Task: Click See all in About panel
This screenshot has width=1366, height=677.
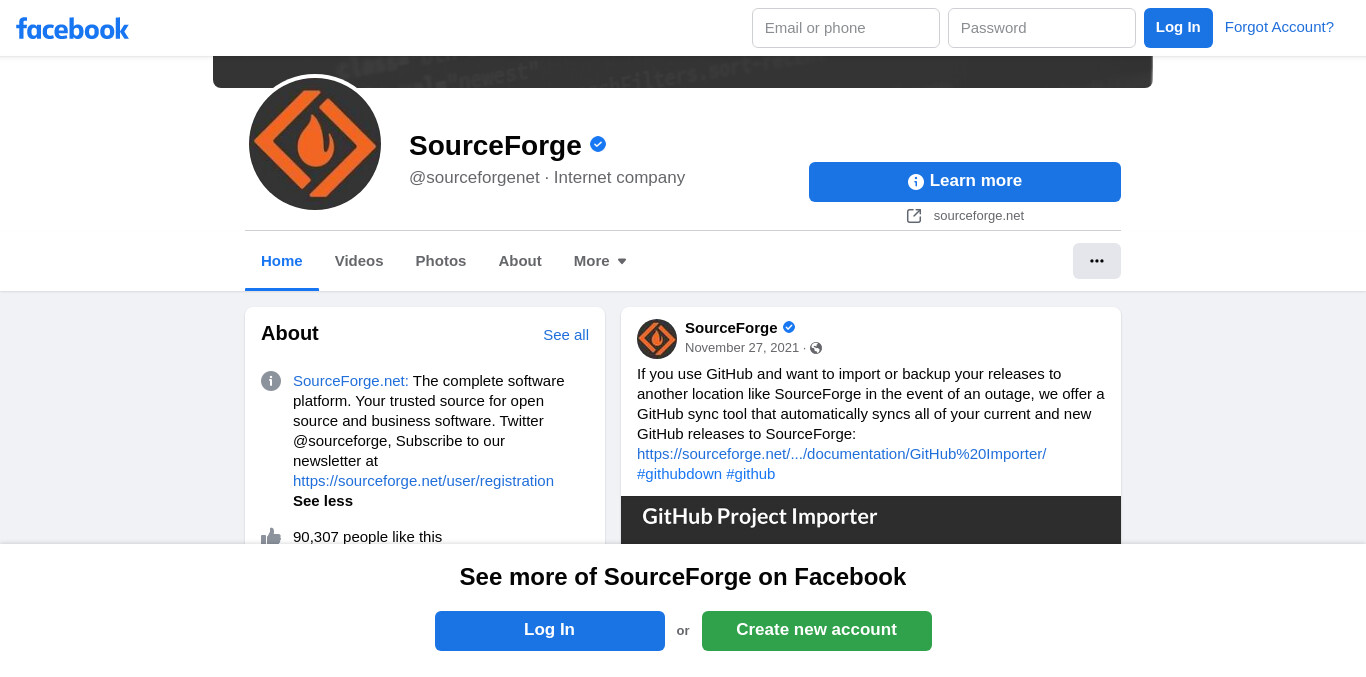Action: (x=566, y=335)
